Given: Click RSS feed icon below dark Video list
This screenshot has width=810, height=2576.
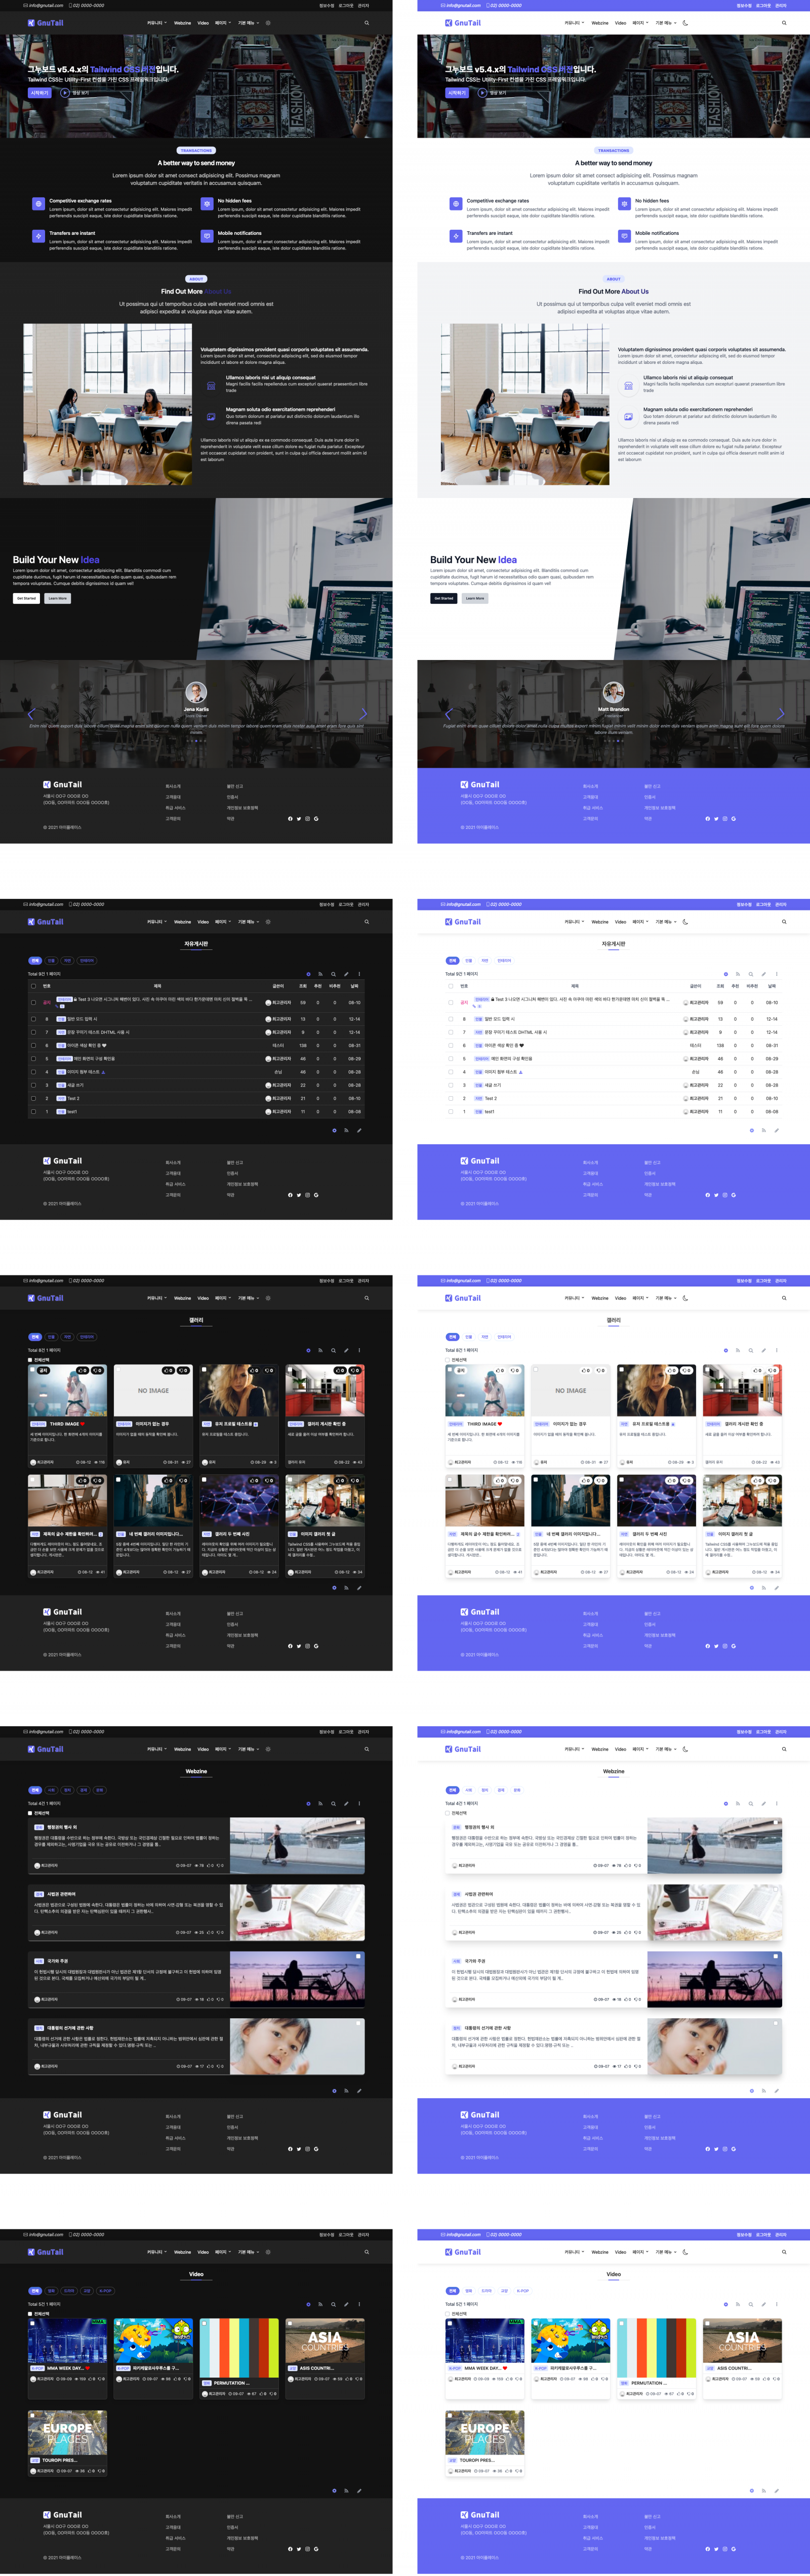Looking at the screenshot, I should [346, 2490].
